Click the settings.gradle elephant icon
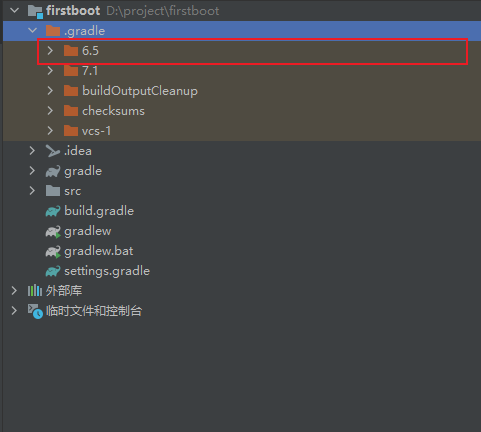 53,271
